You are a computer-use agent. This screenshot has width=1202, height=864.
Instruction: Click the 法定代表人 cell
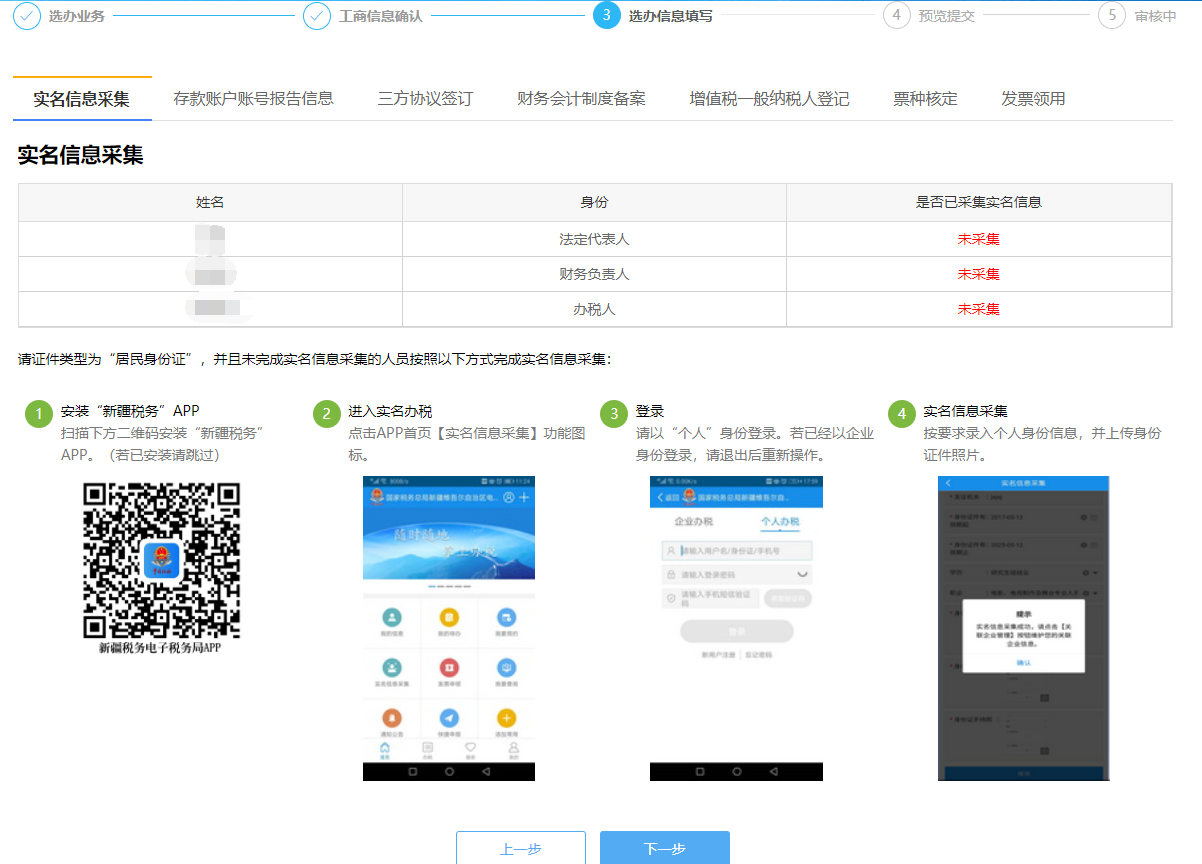click(594, 239)
